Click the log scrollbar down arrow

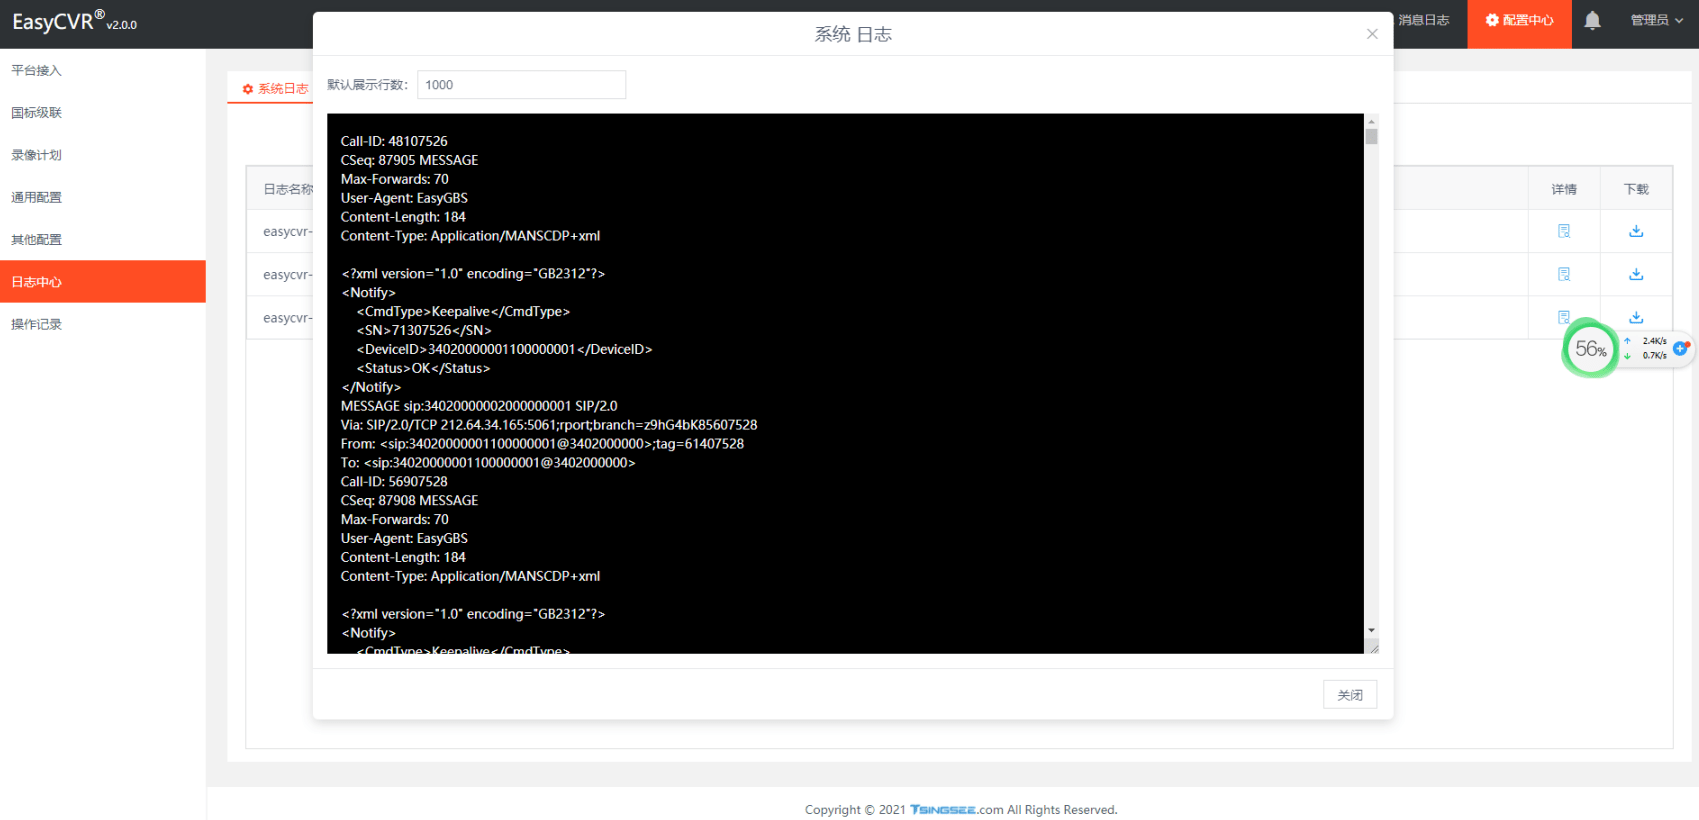pos(1371,630)
